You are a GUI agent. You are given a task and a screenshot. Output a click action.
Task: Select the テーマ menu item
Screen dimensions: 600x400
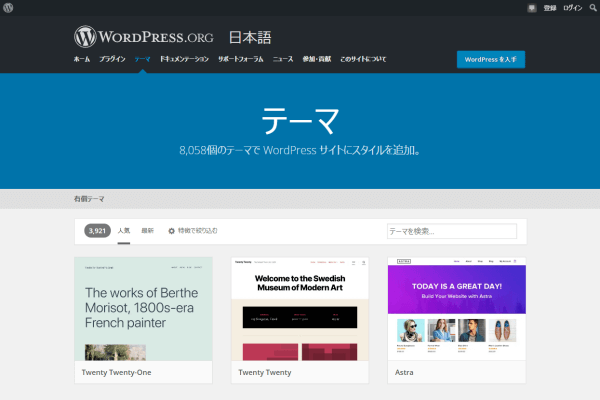coord(142,59)
